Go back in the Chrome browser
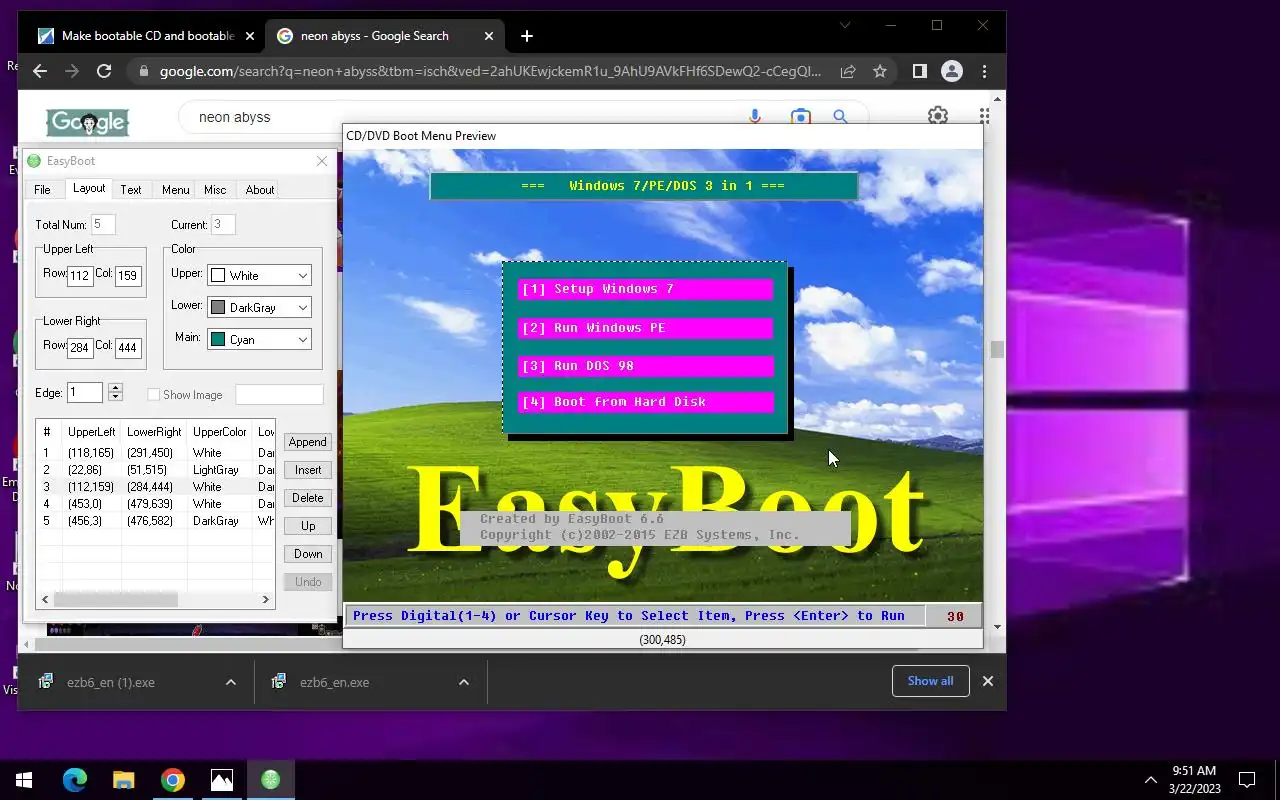 click(40, 71)
